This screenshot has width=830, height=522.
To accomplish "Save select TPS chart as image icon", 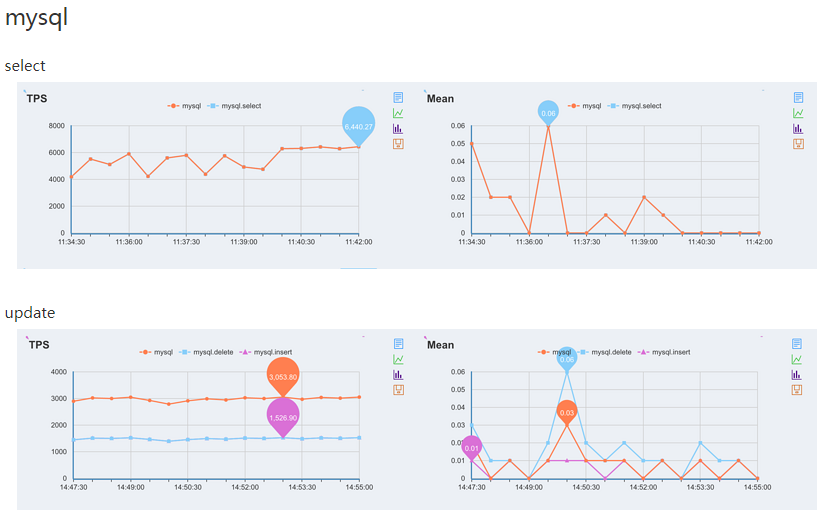I will pos(398,144).
